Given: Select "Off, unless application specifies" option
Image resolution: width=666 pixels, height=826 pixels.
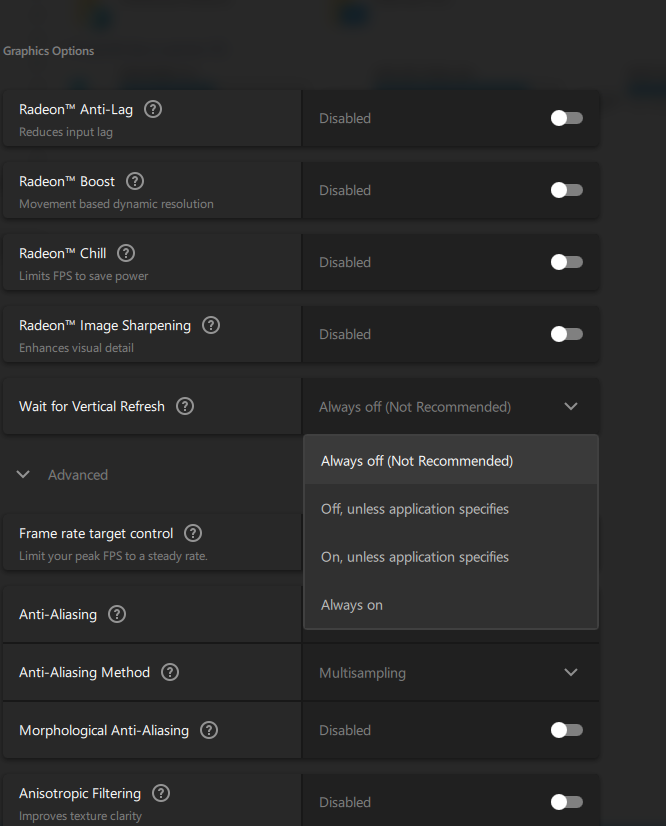Looking at the screenshot, I should (415, 509).
